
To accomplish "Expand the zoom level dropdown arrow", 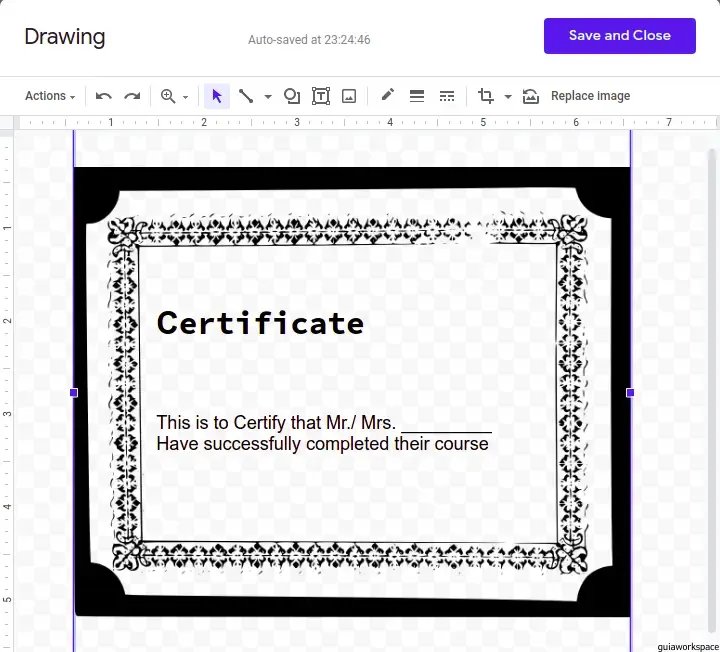I will [186, 97].
